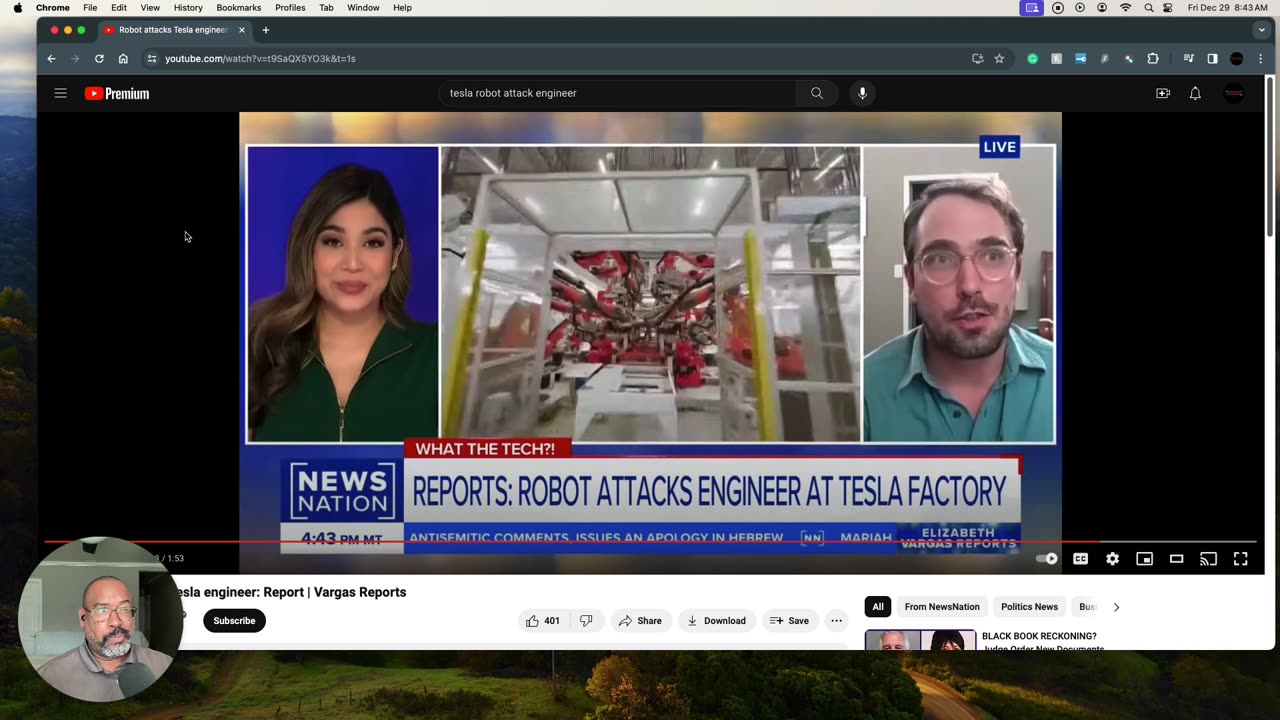Open player settings gear
1280x720 pixels.
(1112, 559)
